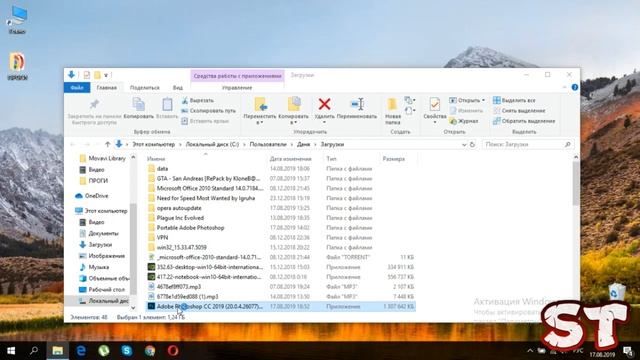Open the ПРОГИ desktop shortcut icon
Viewport: 640px width, 360px height.
click(x=17, y=67)
